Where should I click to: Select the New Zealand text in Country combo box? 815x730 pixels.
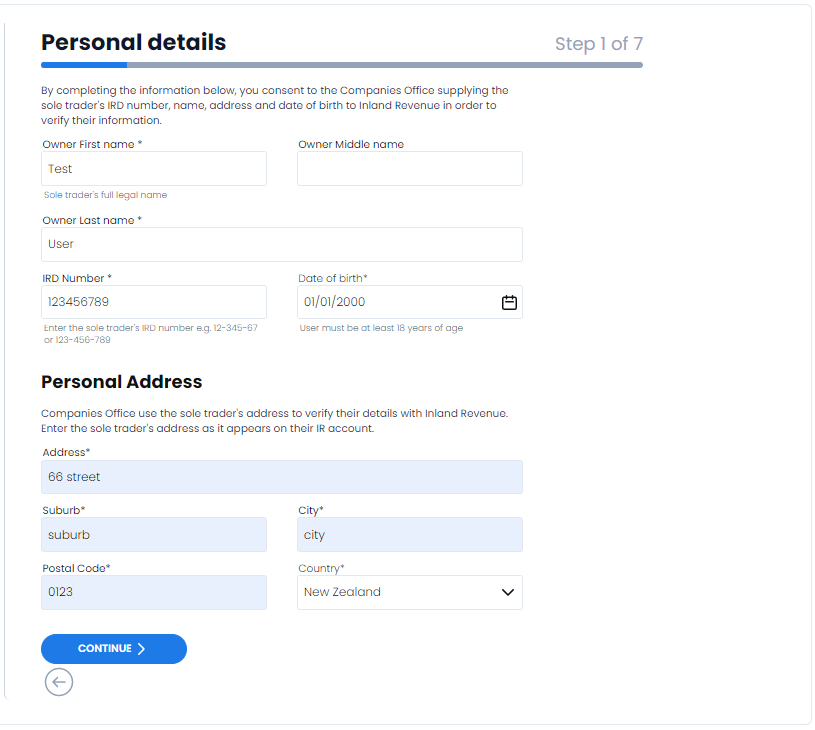point(342,592)
